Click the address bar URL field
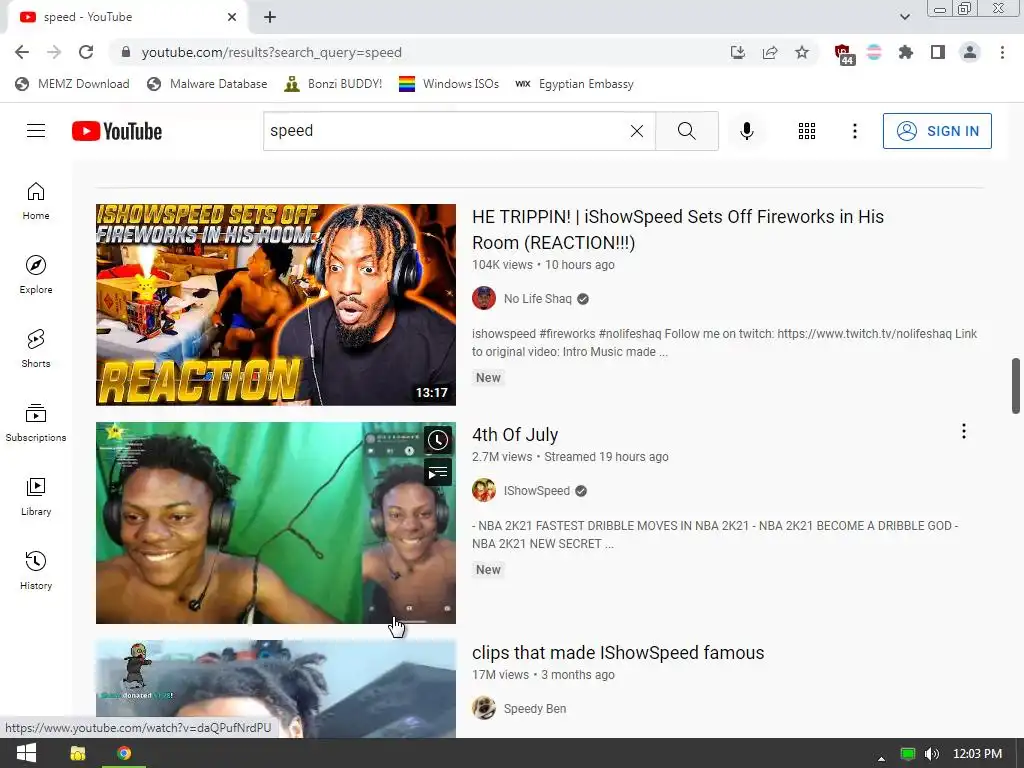 (418, 52)
